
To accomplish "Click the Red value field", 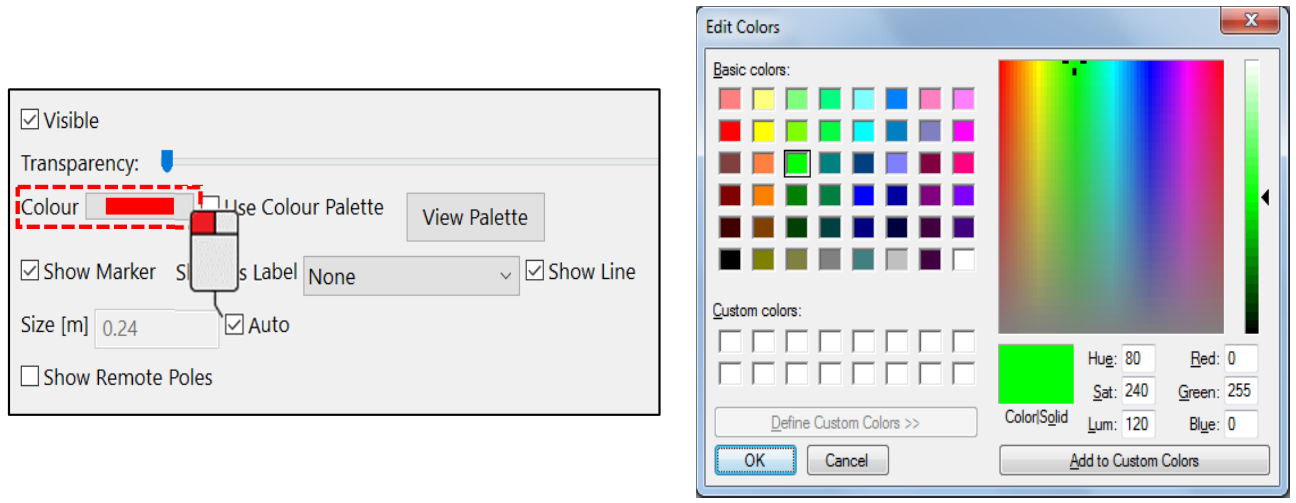I will (1241, 359).
